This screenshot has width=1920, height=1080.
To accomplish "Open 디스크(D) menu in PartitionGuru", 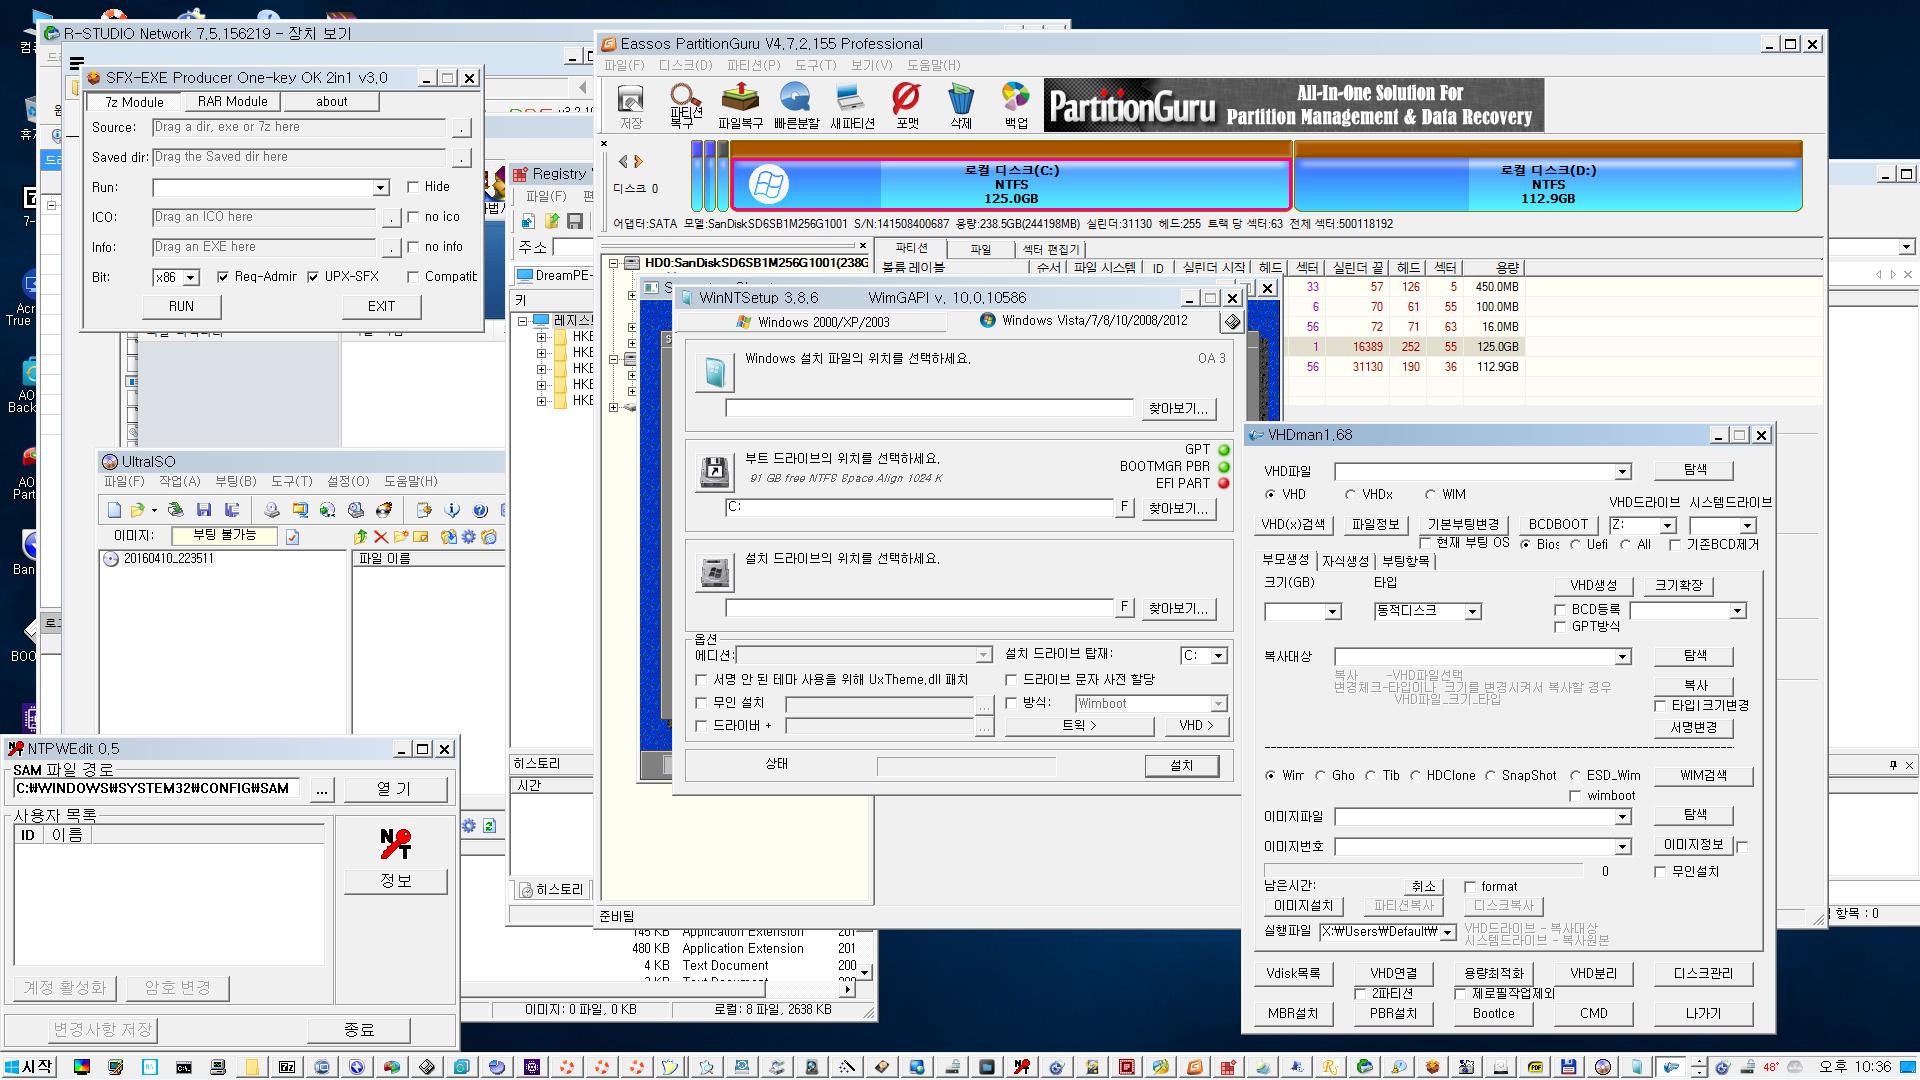I will [685, 65].
